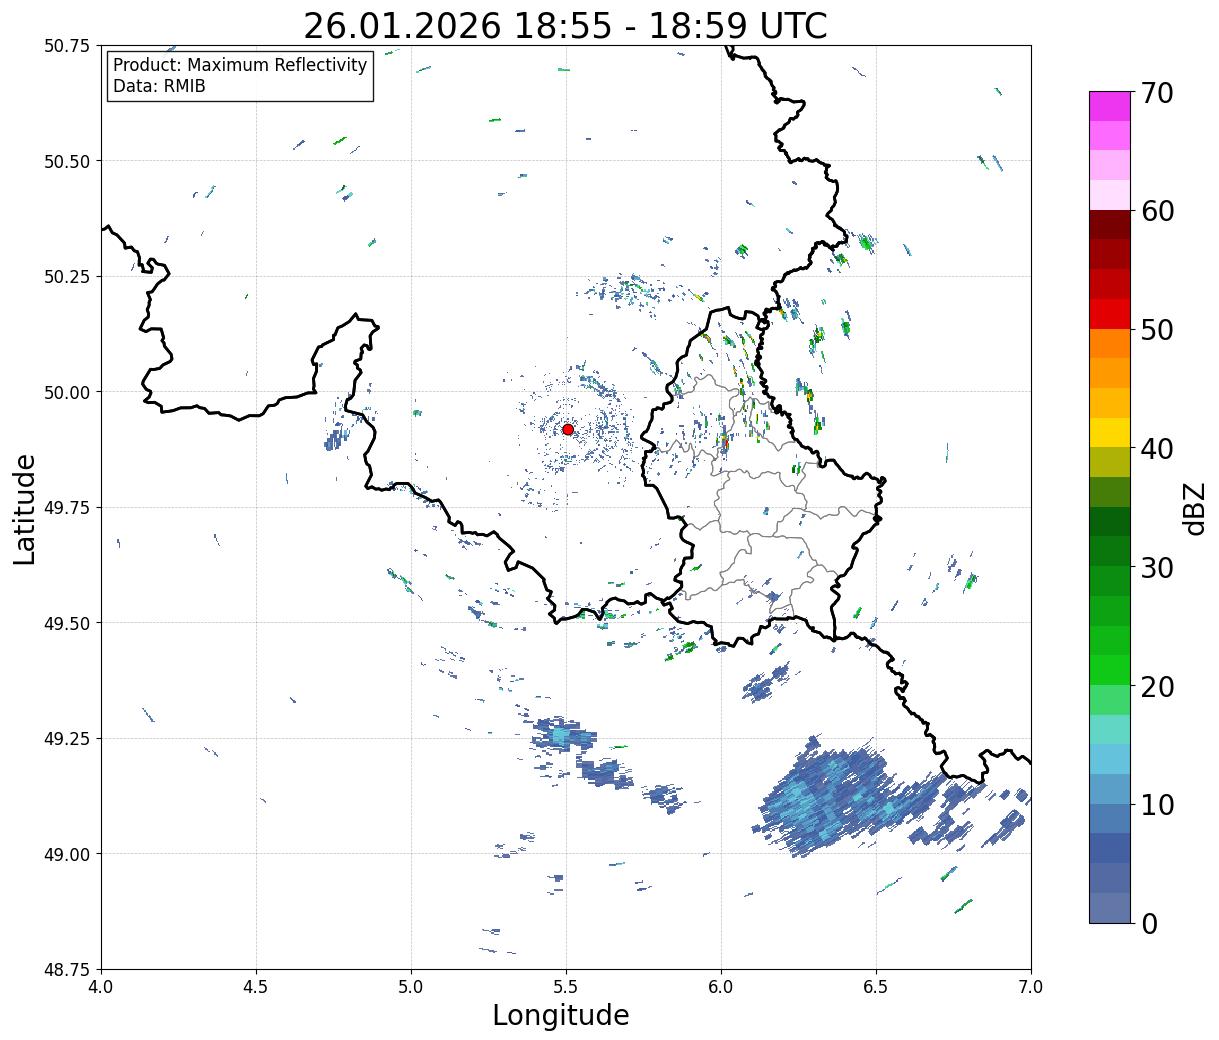
Task: Click the yellow colorbar segment at 40
Action: (x=1110, y=432)
